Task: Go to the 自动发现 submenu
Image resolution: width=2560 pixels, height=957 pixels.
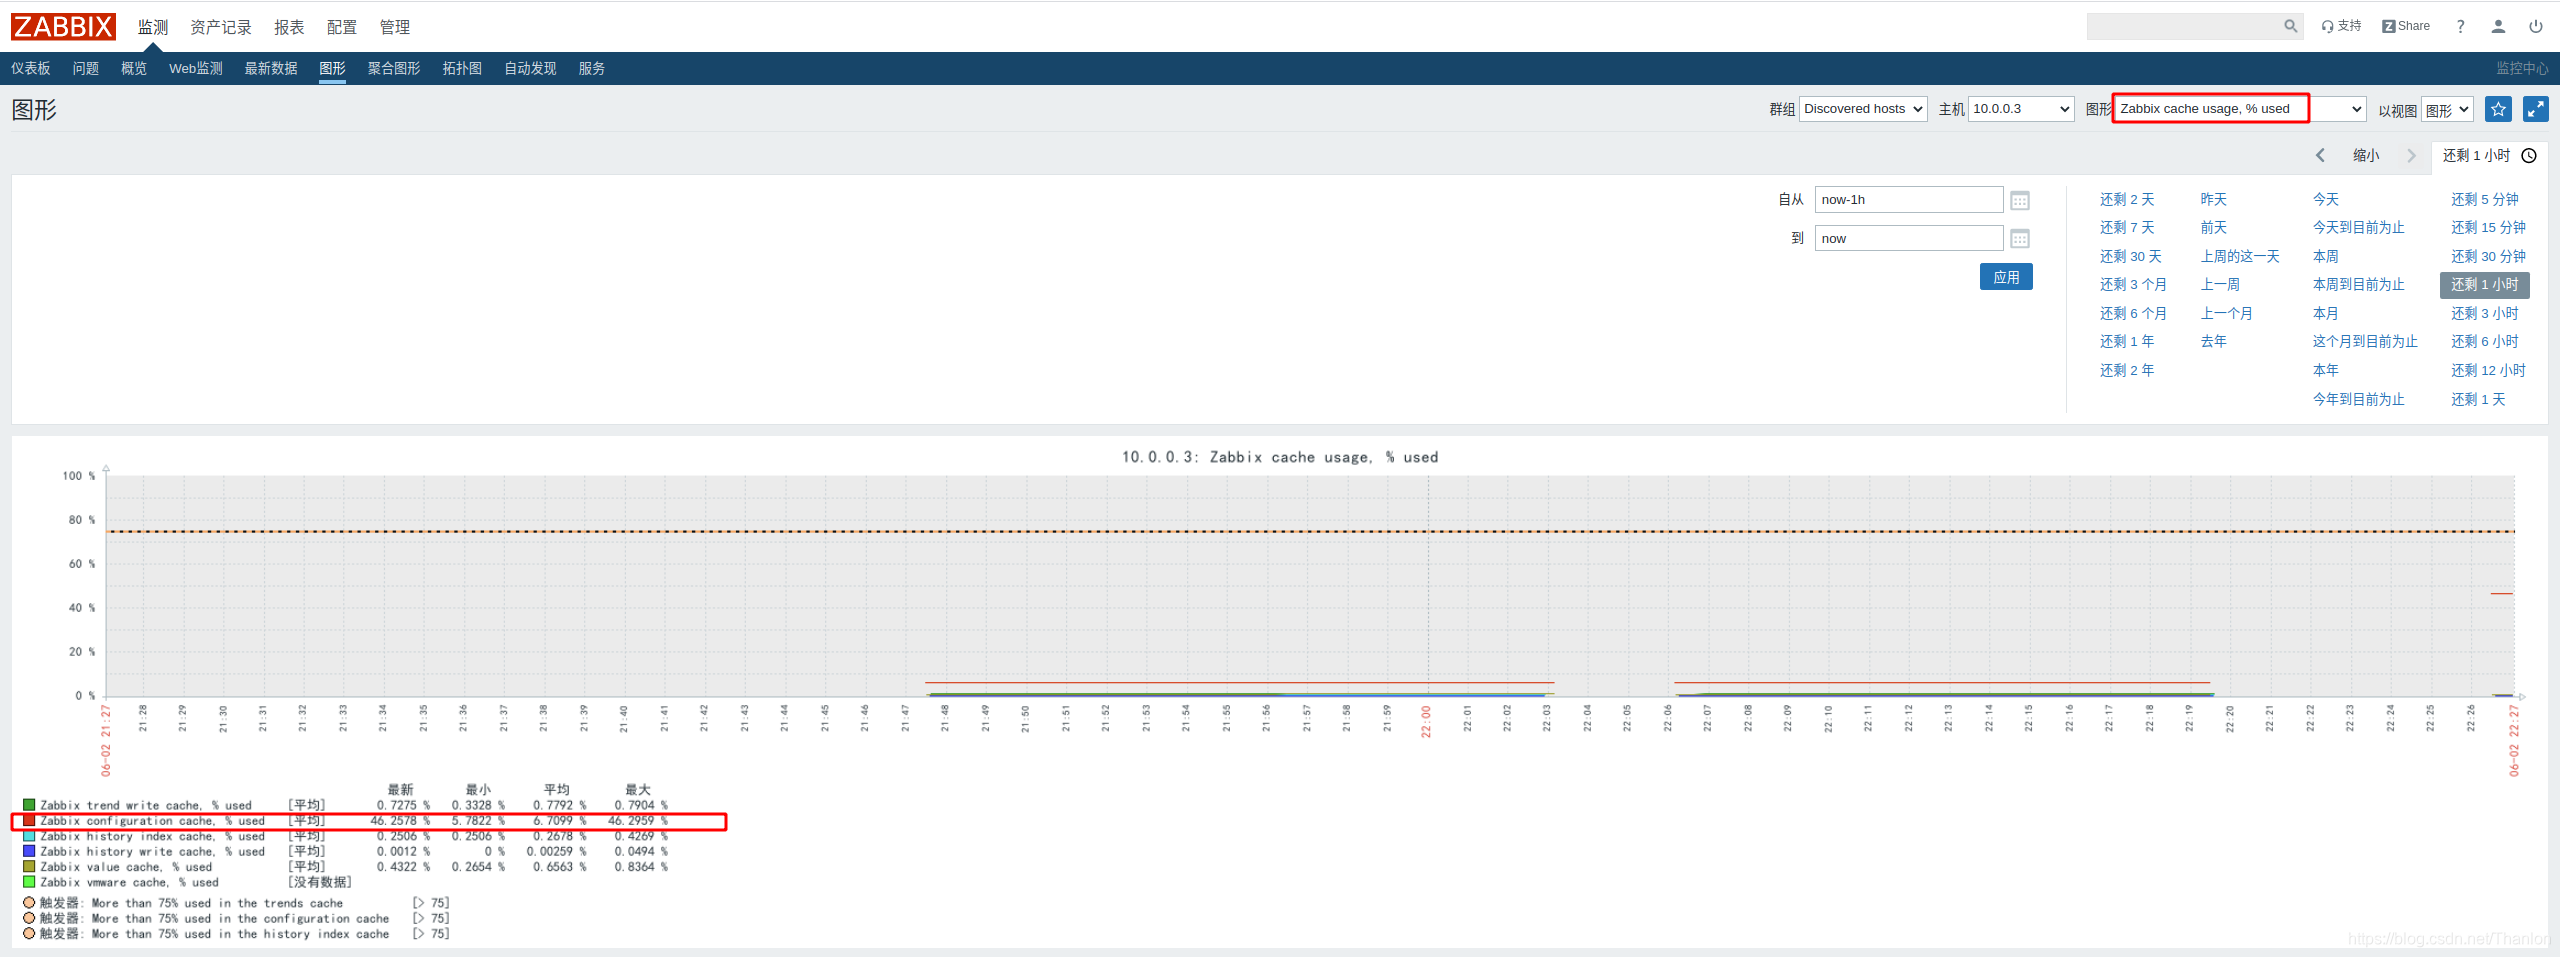Action: 530,68
